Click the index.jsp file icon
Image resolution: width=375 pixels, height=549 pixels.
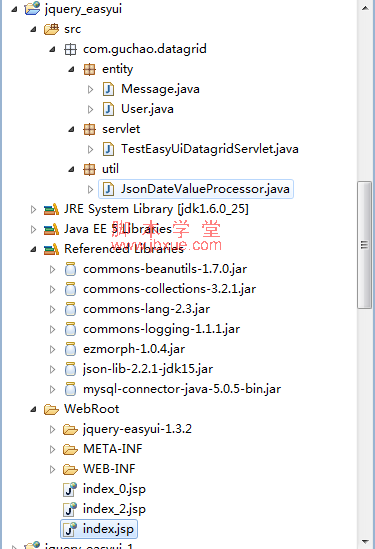click(70, 529)
